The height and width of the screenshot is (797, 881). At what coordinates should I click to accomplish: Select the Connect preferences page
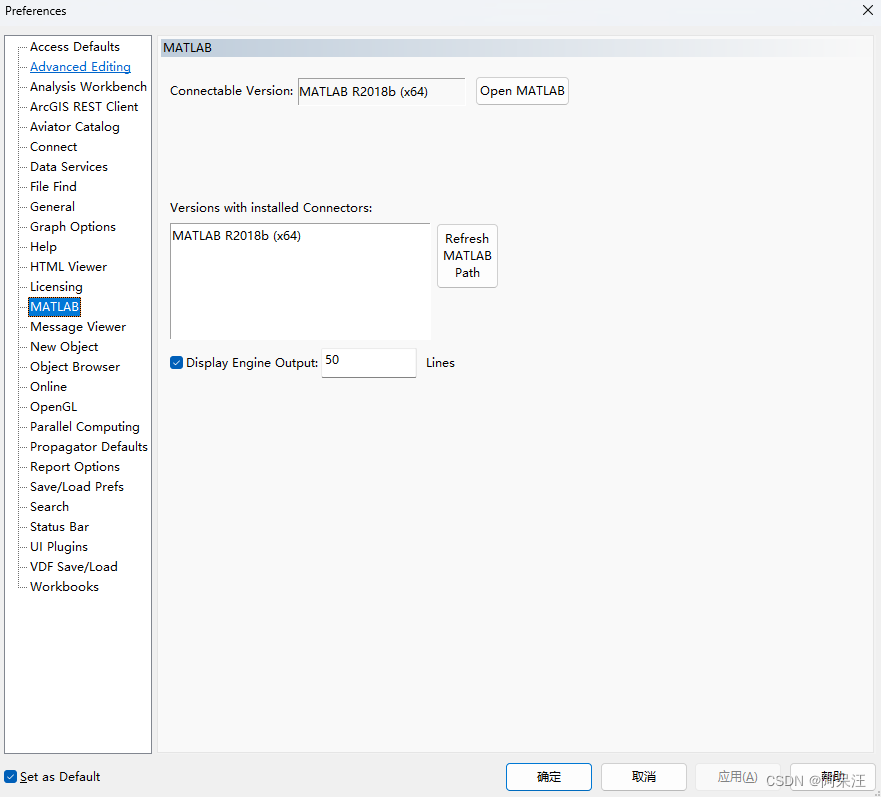[x=53, y=147]
